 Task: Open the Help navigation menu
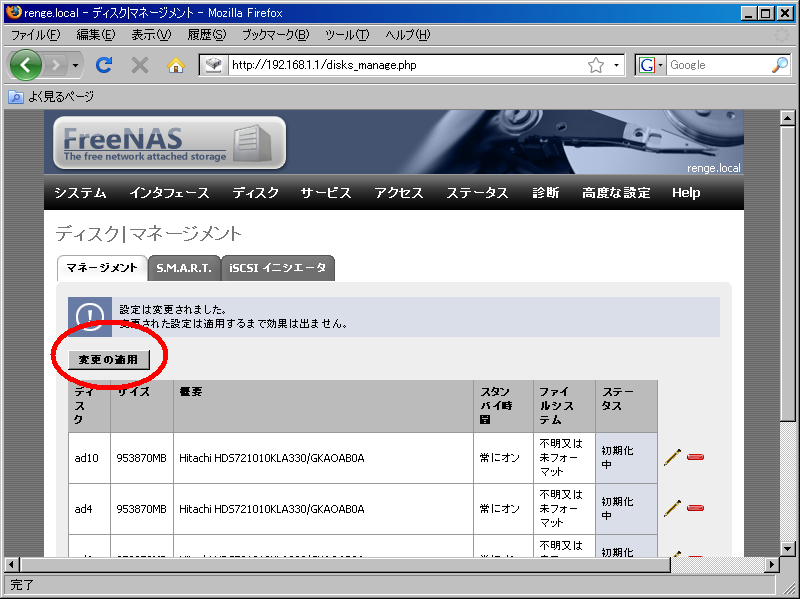click(x=686, y=193)
